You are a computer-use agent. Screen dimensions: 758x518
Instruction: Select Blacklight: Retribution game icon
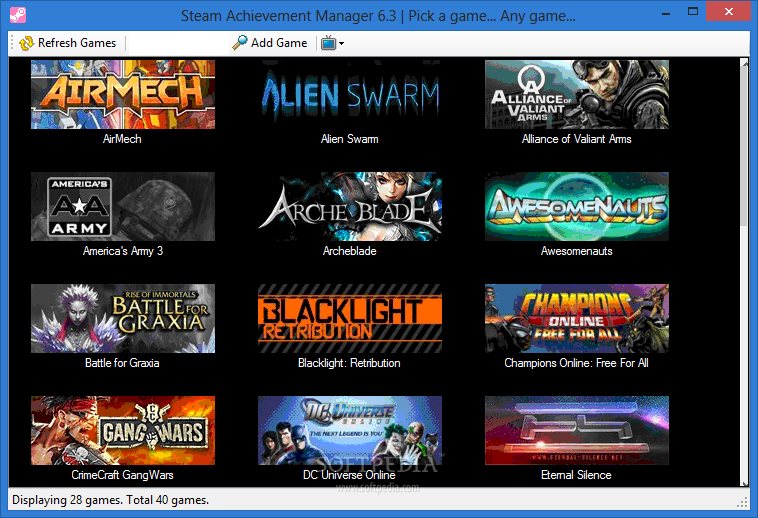349,318
